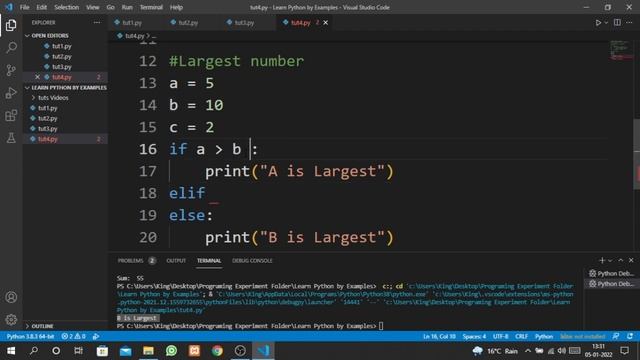The image size is (640, 360).
Task: Open the Explorer view in activity bar
Action: coord(11,25)
